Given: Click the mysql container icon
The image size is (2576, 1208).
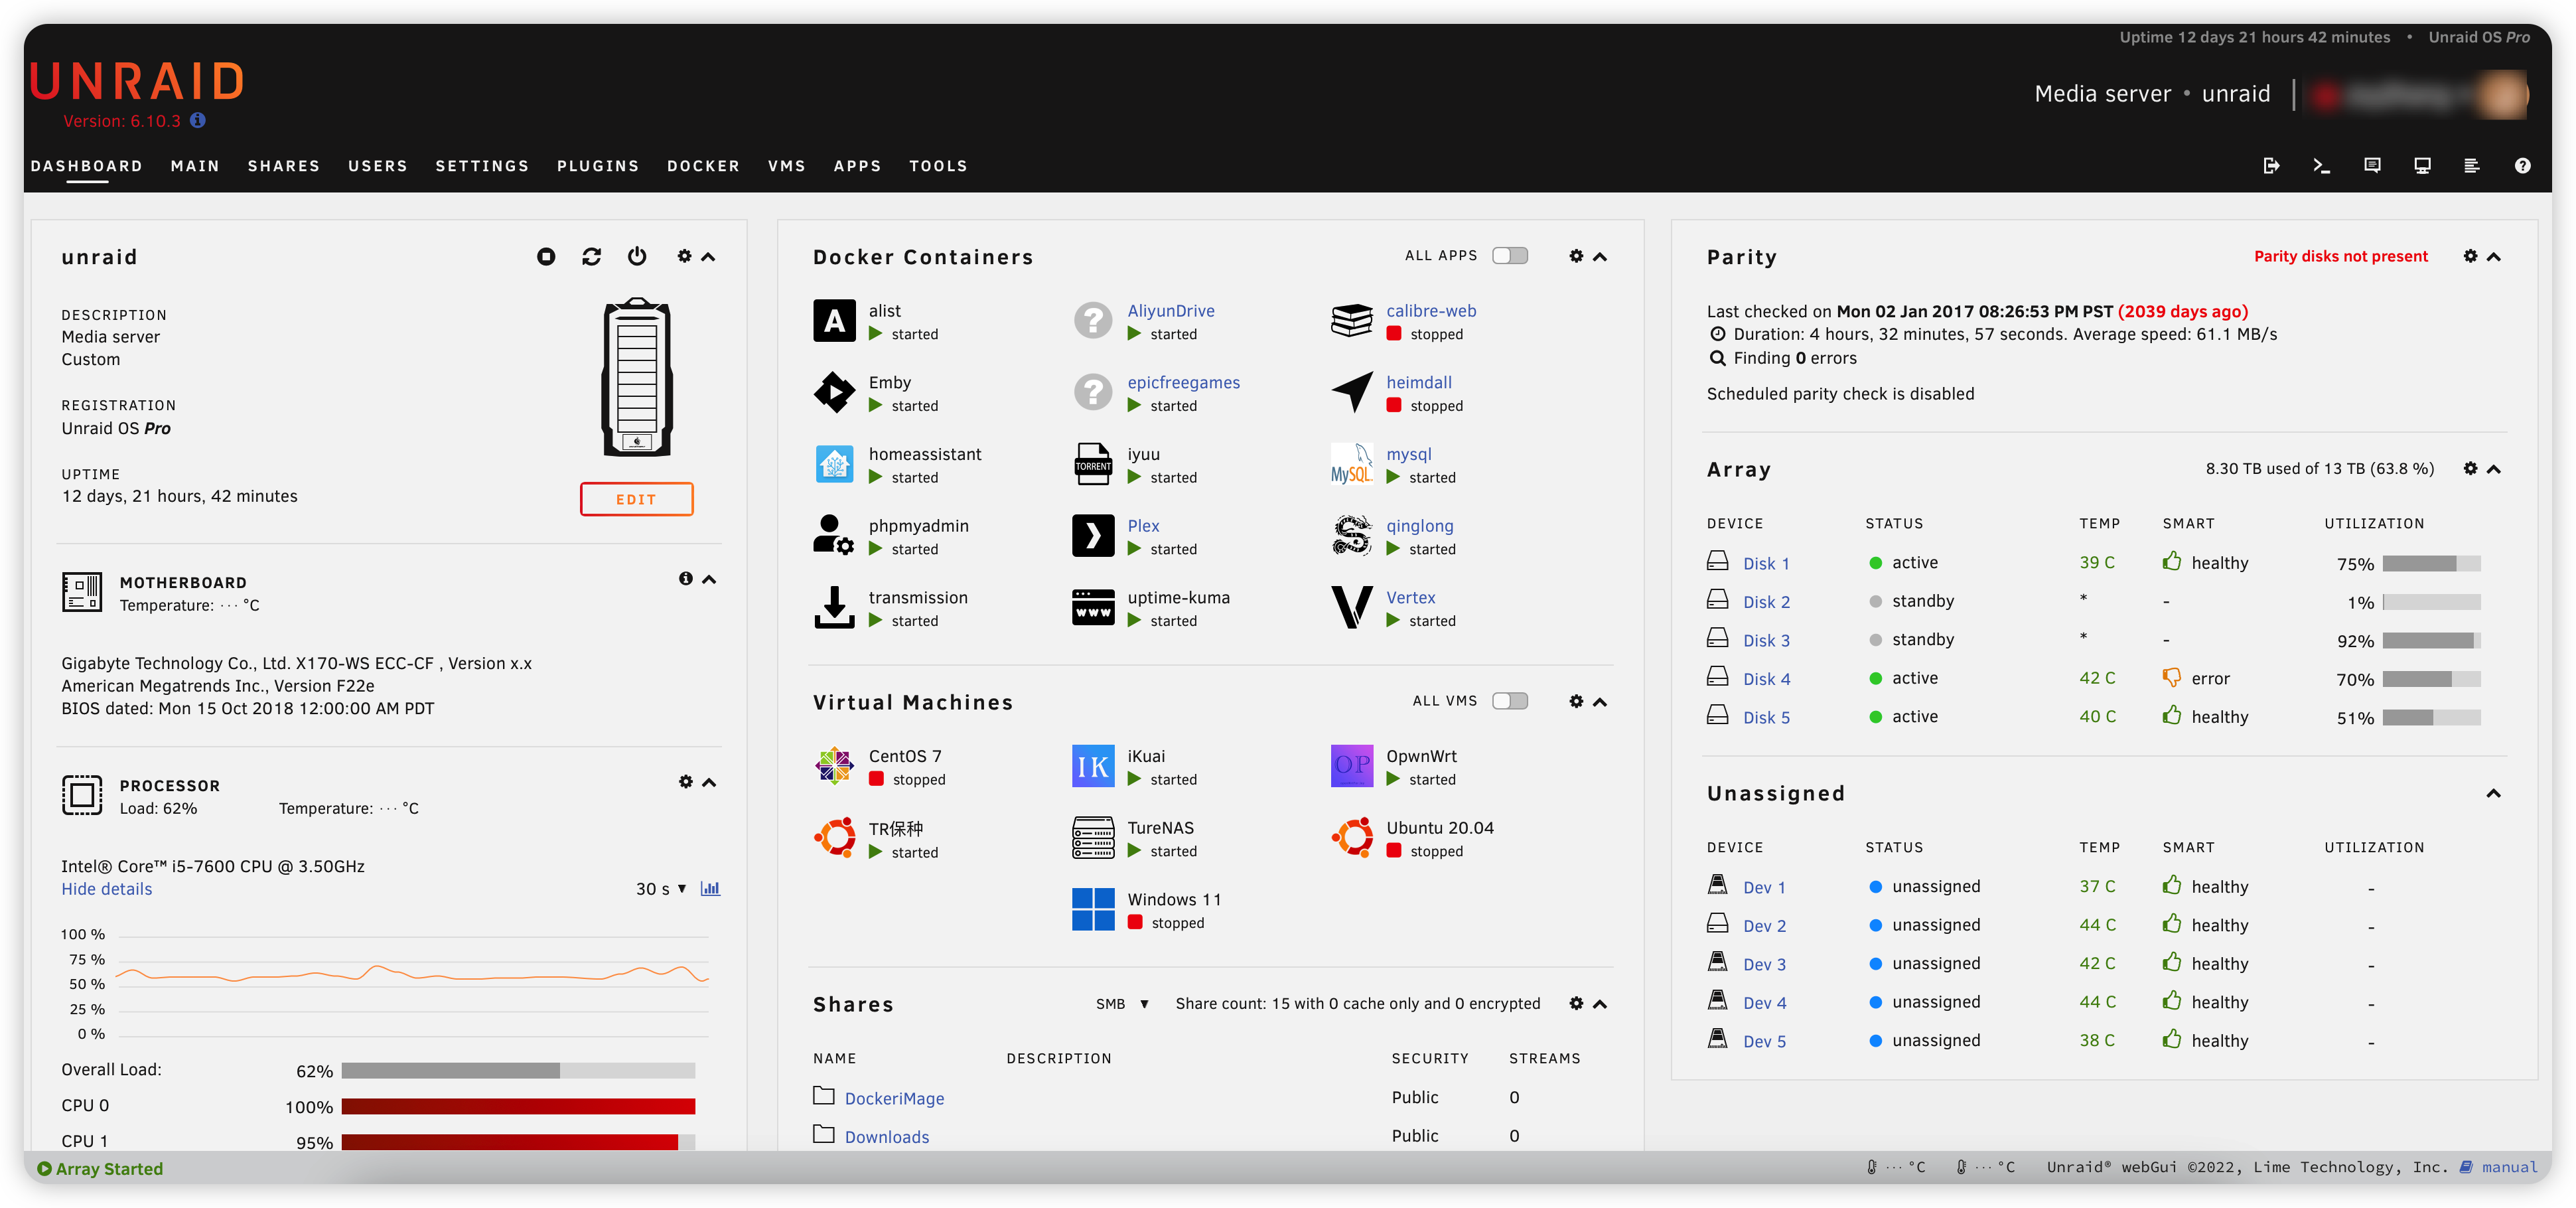Looking at the screenshot, I should tap(1352, 464).
